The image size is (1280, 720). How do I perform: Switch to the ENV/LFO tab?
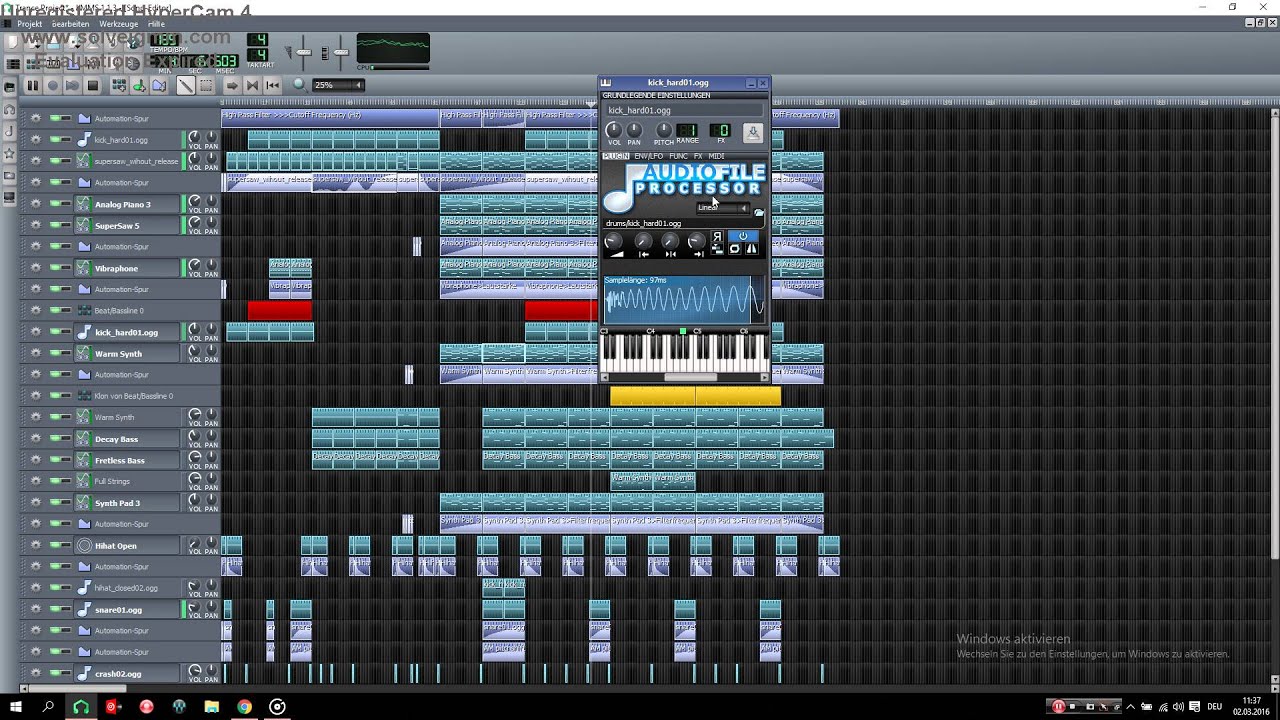tap(648, 157)
